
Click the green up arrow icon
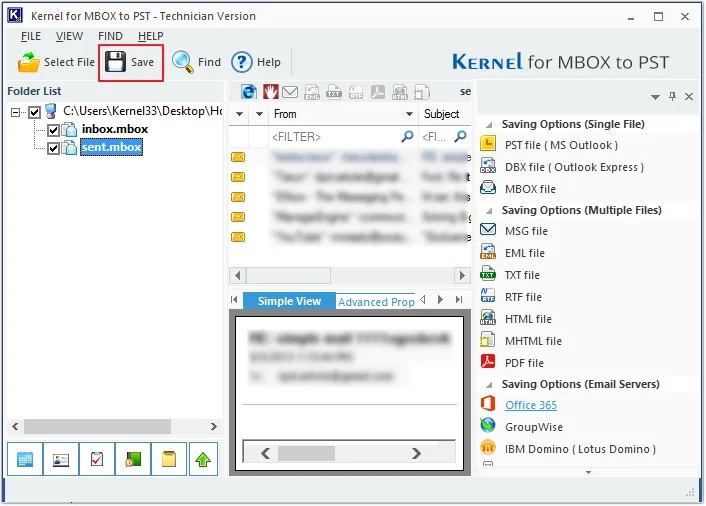[204, 459]
